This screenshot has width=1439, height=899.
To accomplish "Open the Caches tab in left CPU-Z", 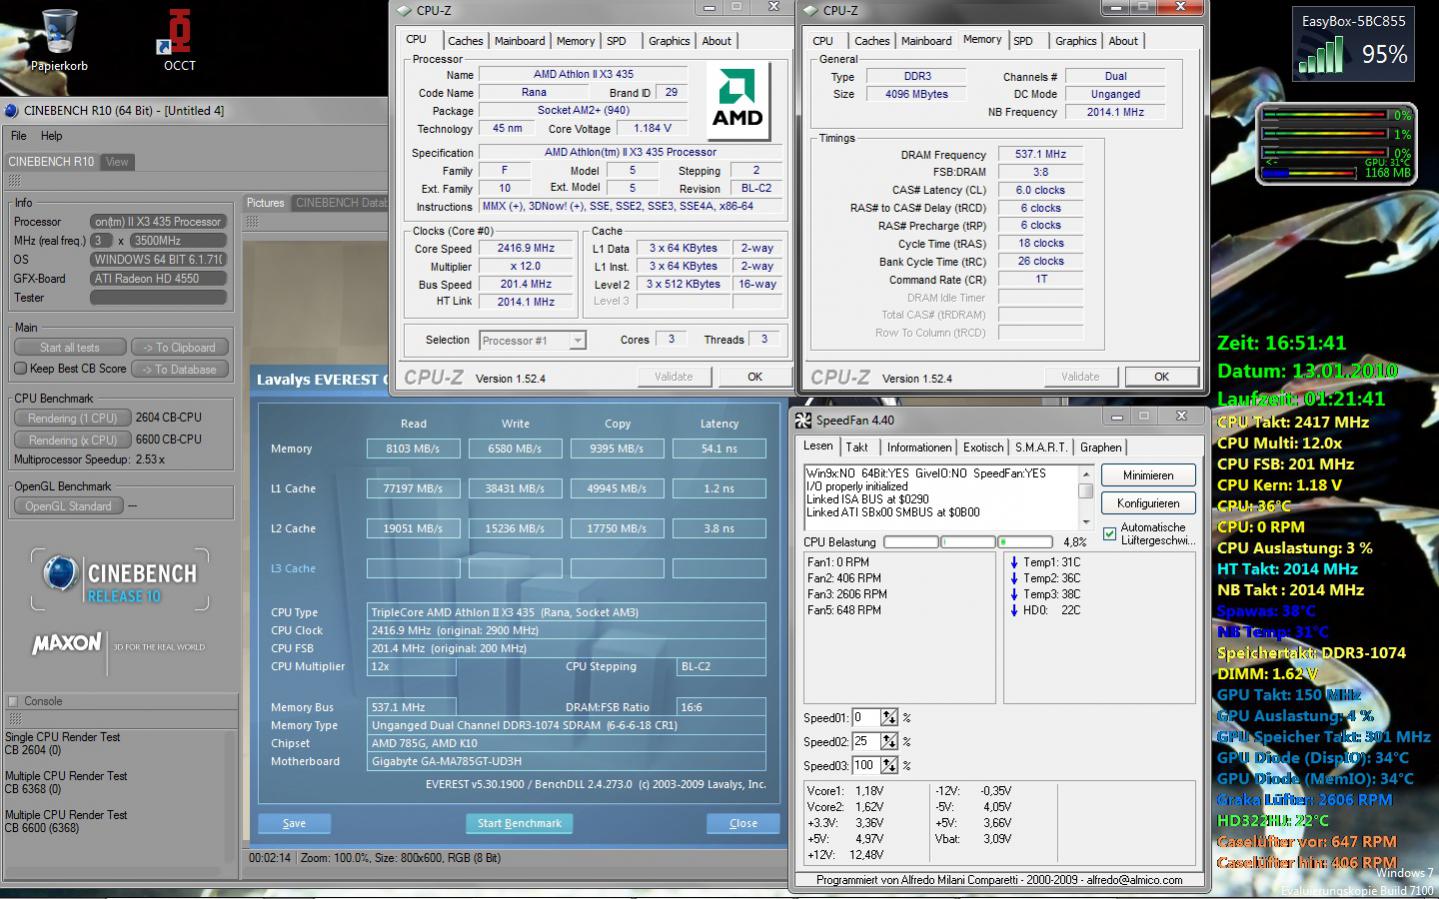I will 465,41.
